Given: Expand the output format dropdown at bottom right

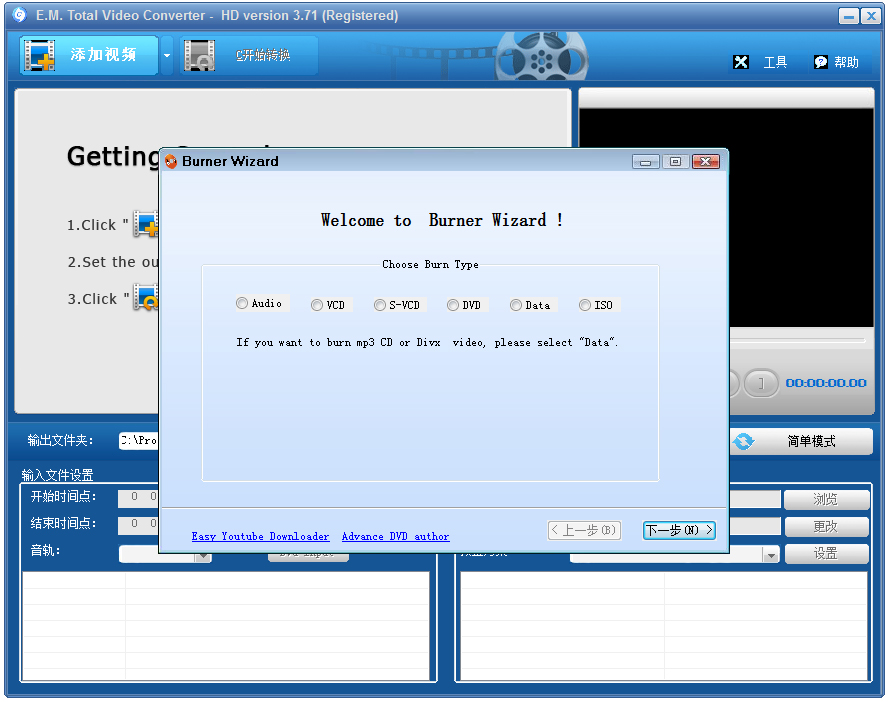Looking at the screenshot, I should pos(770,553).
